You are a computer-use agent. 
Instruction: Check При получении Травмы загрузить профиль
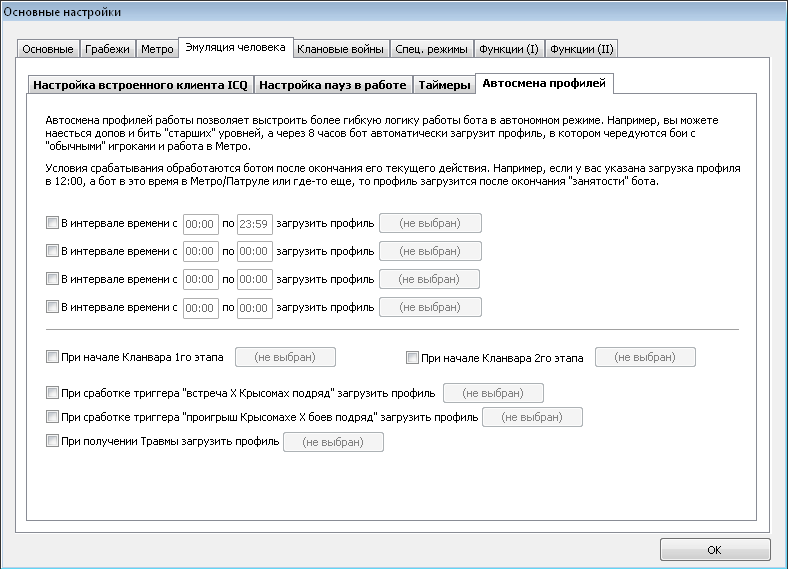[52, 441]
